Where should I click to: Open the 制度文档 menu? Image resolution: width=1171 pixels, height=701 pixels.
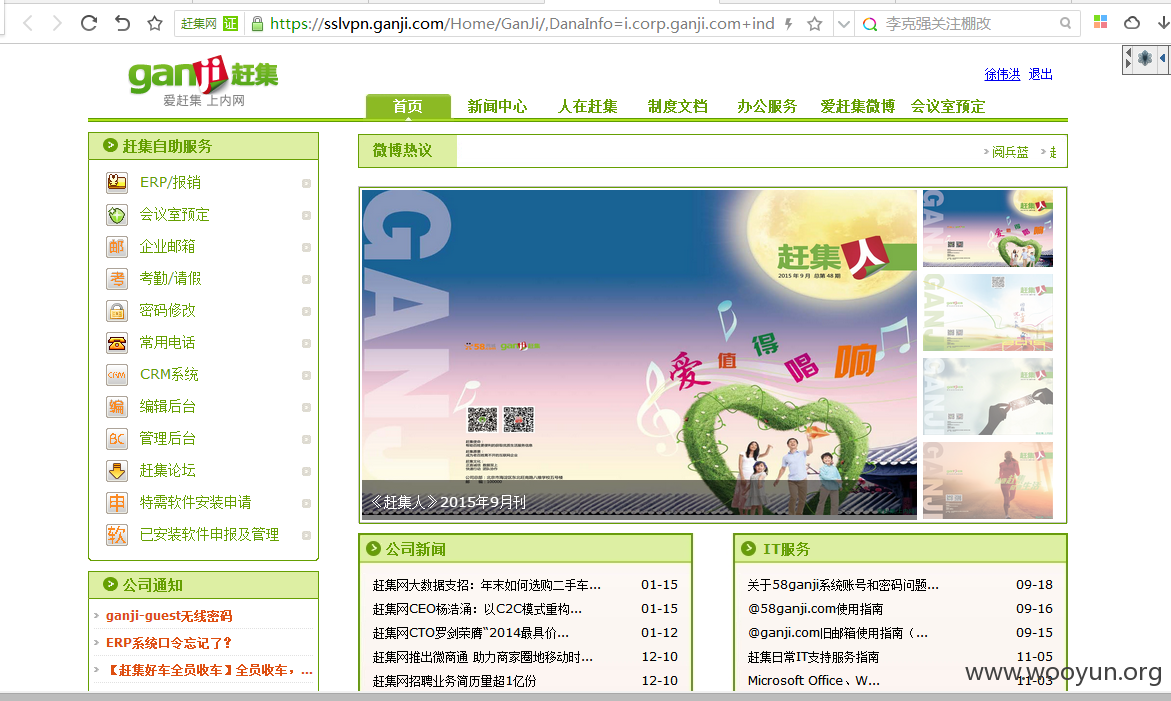[677, 106]
